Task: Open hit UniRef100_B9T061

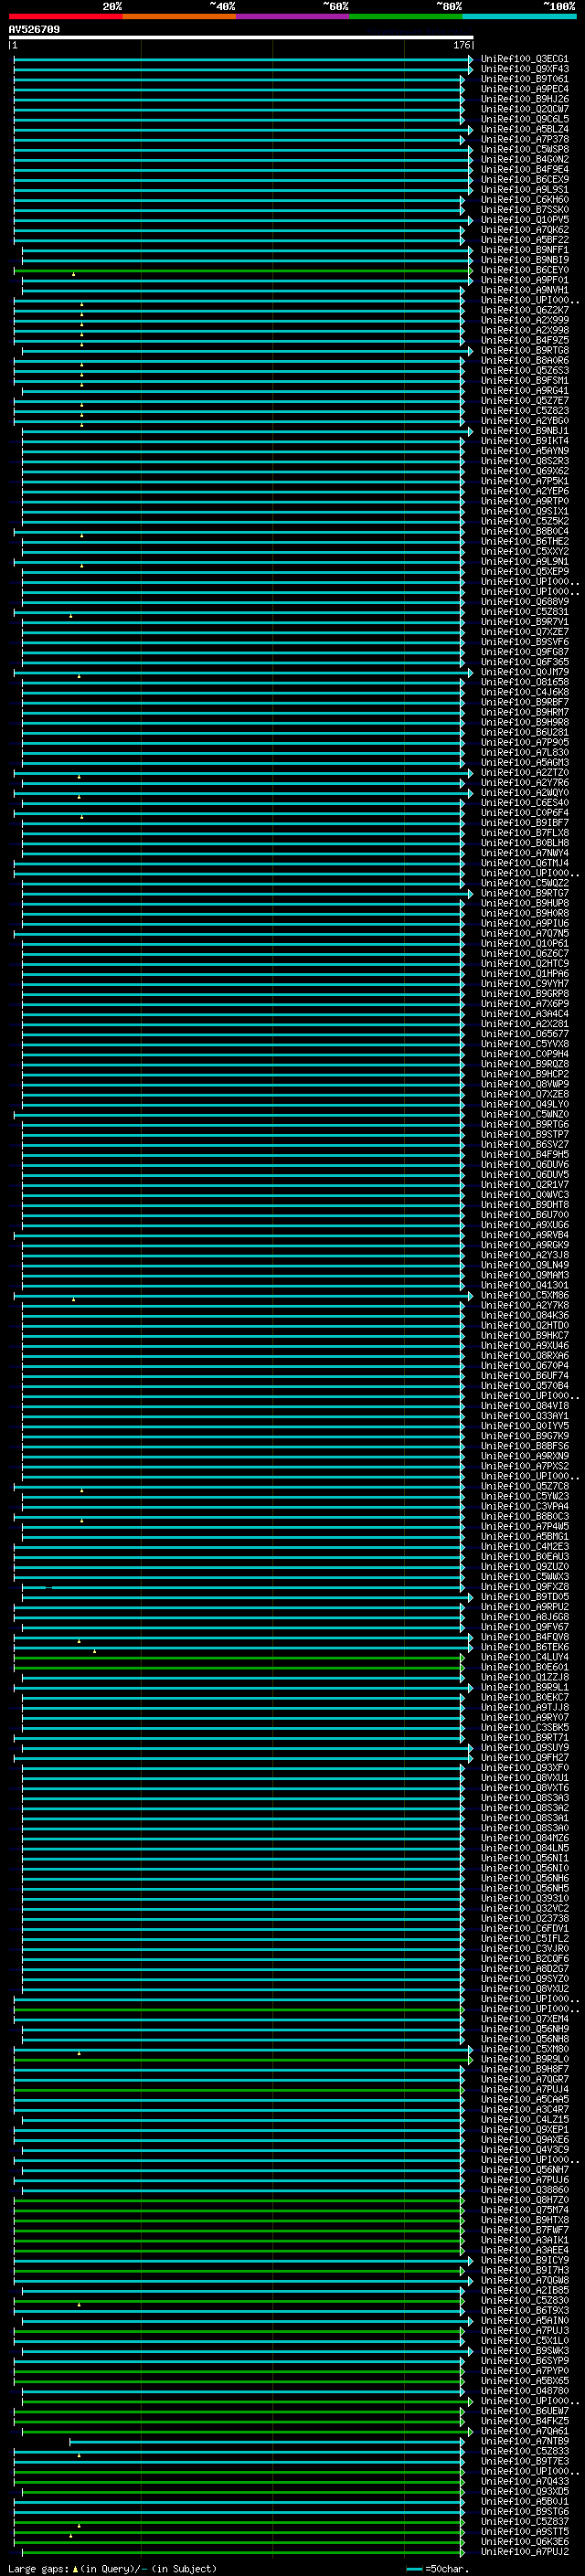Action: 524,79
